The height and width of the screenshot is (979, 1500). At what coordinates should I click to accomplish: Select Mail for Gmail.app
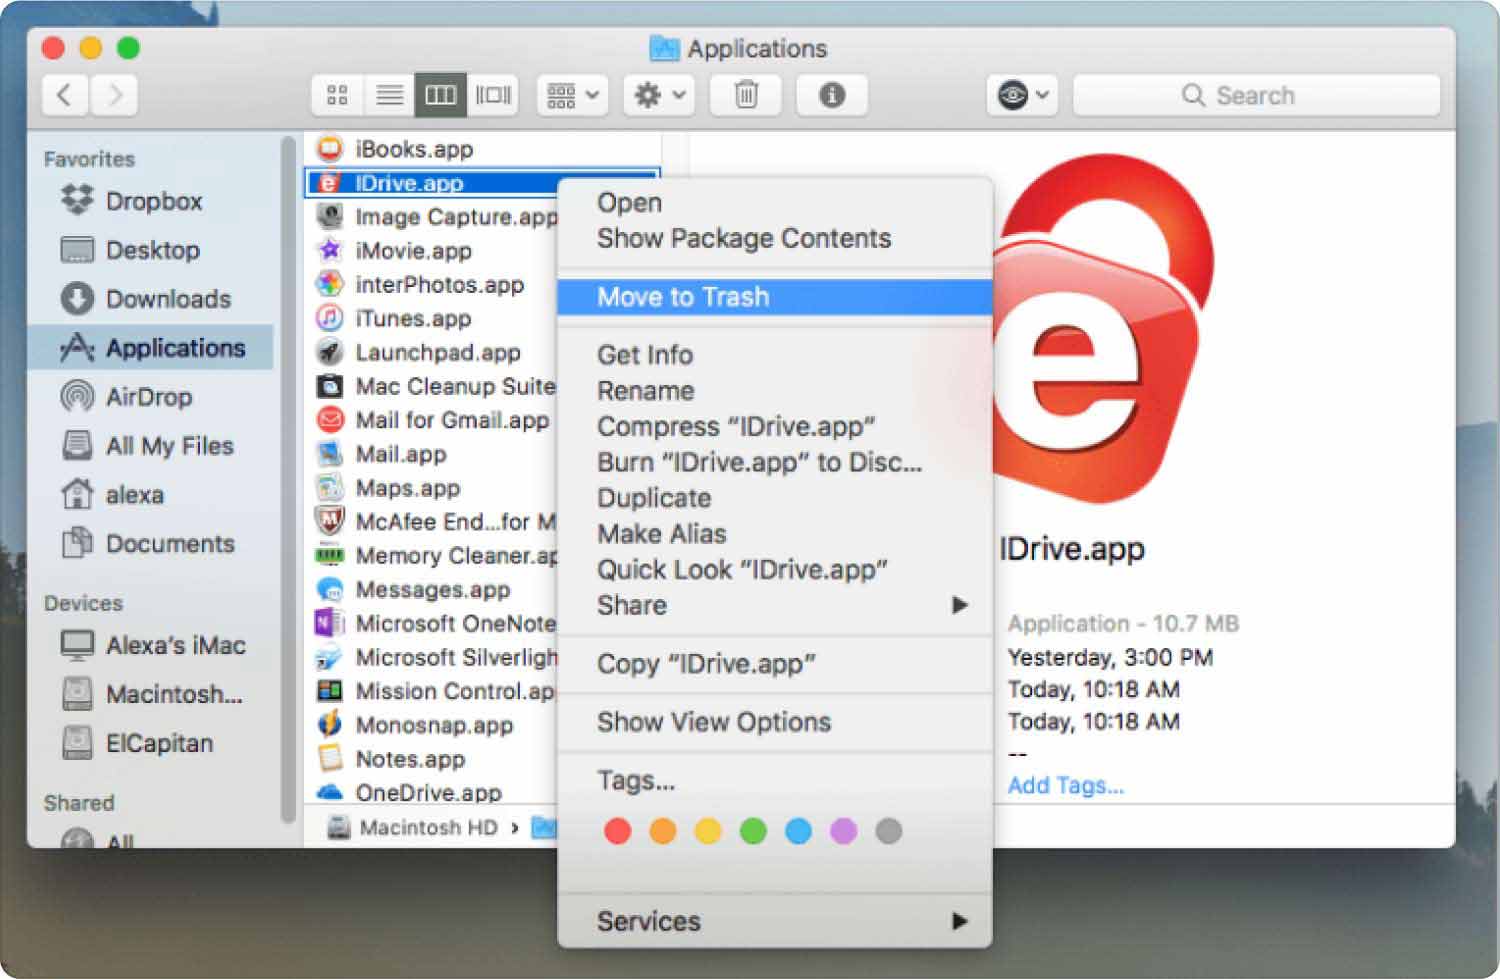pyautogui.click(x=432, y=420)
